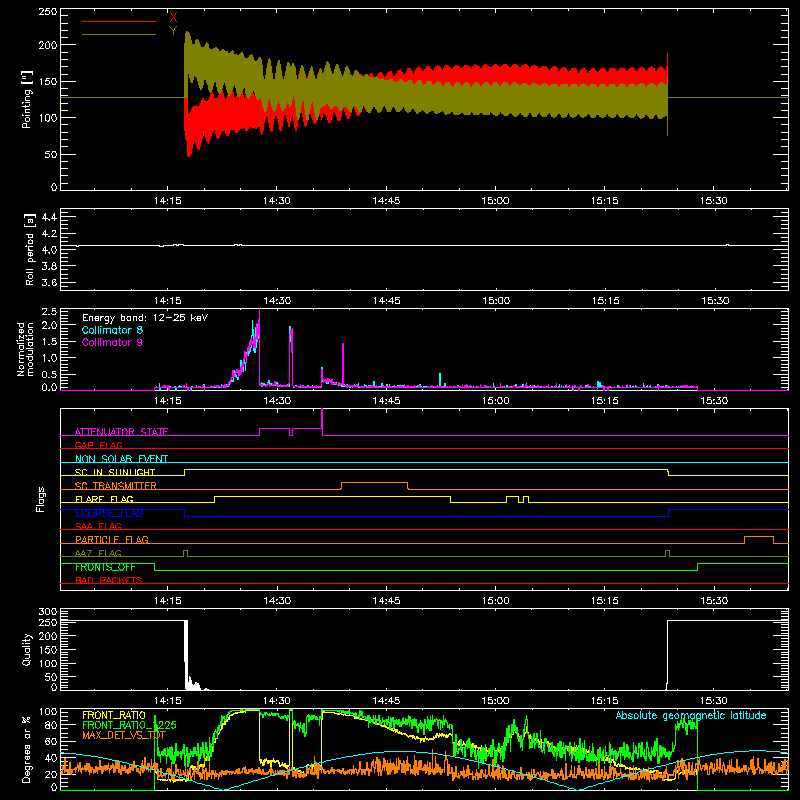Click the yellow FRONT_RATIO legend entry
This screenshot has height=800, width=800.
click(114, 715)
